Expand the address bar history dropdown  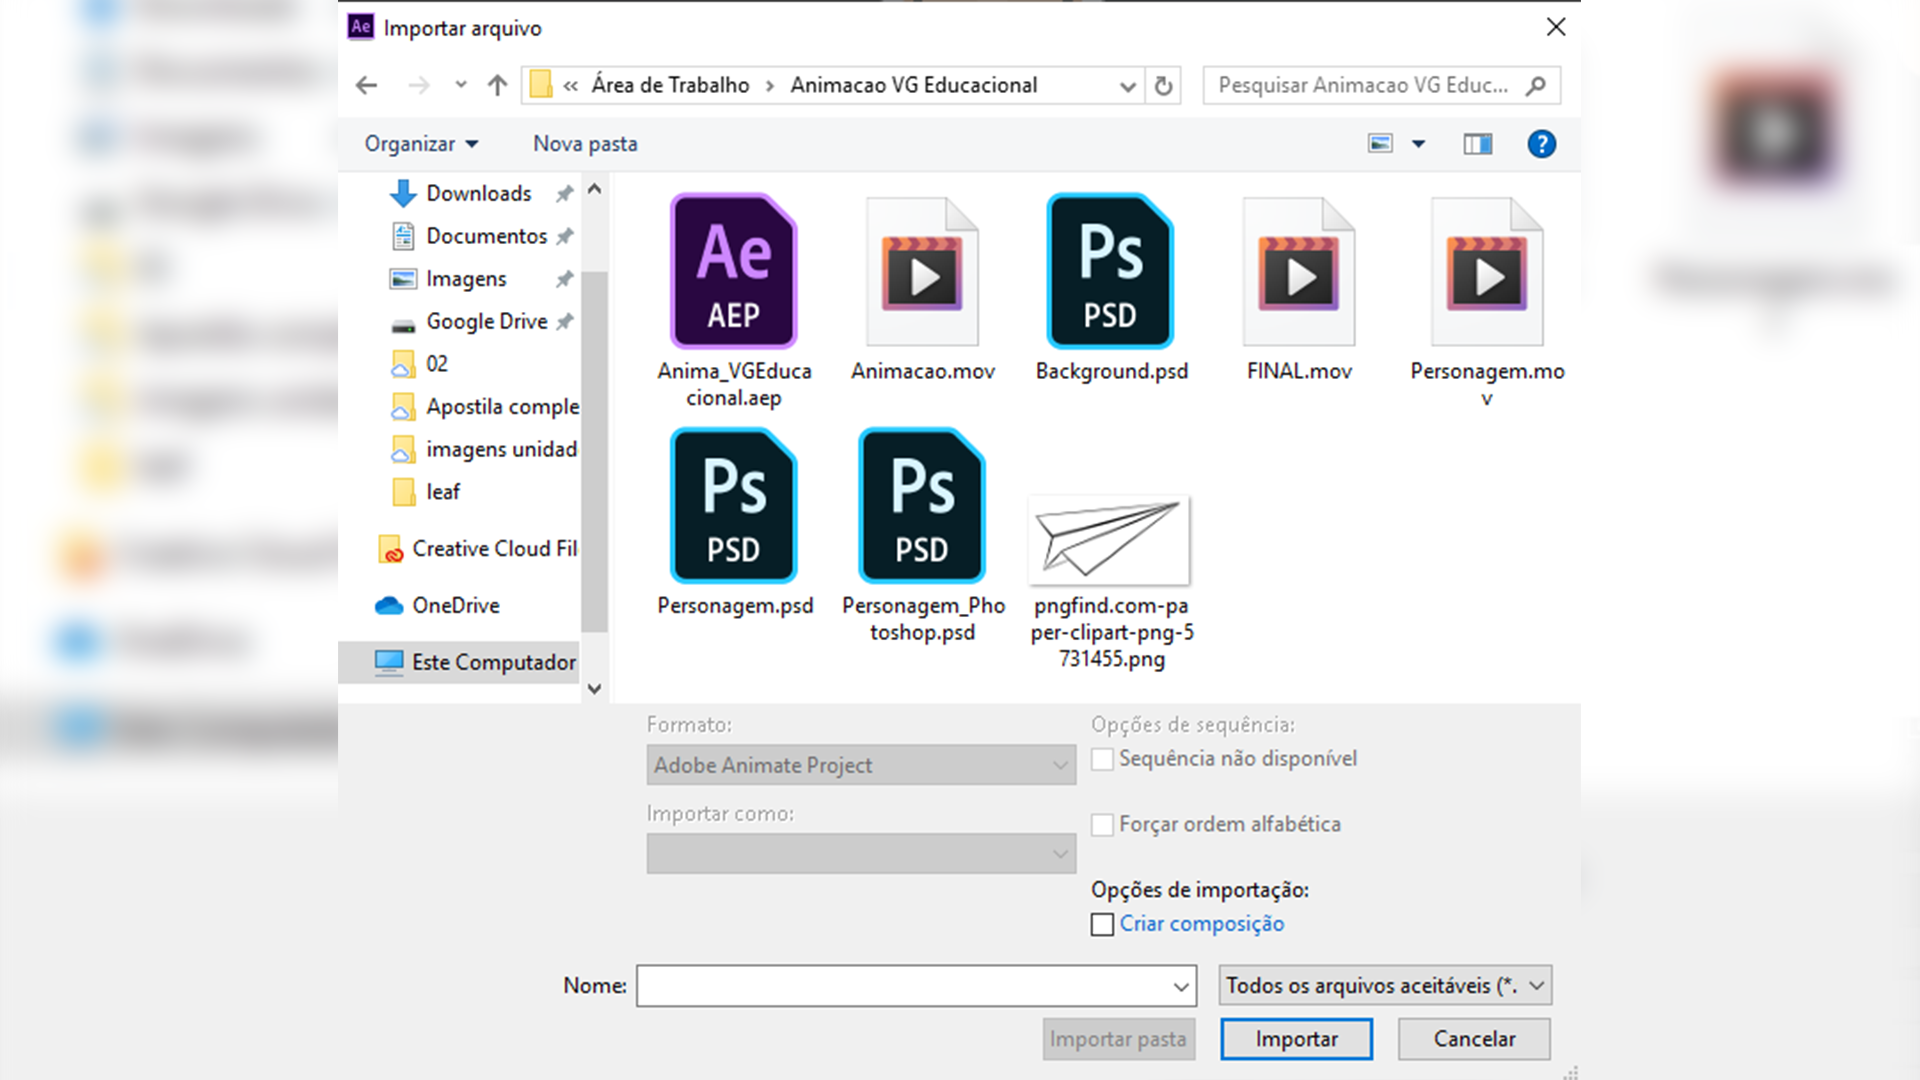pos(1127,87)
